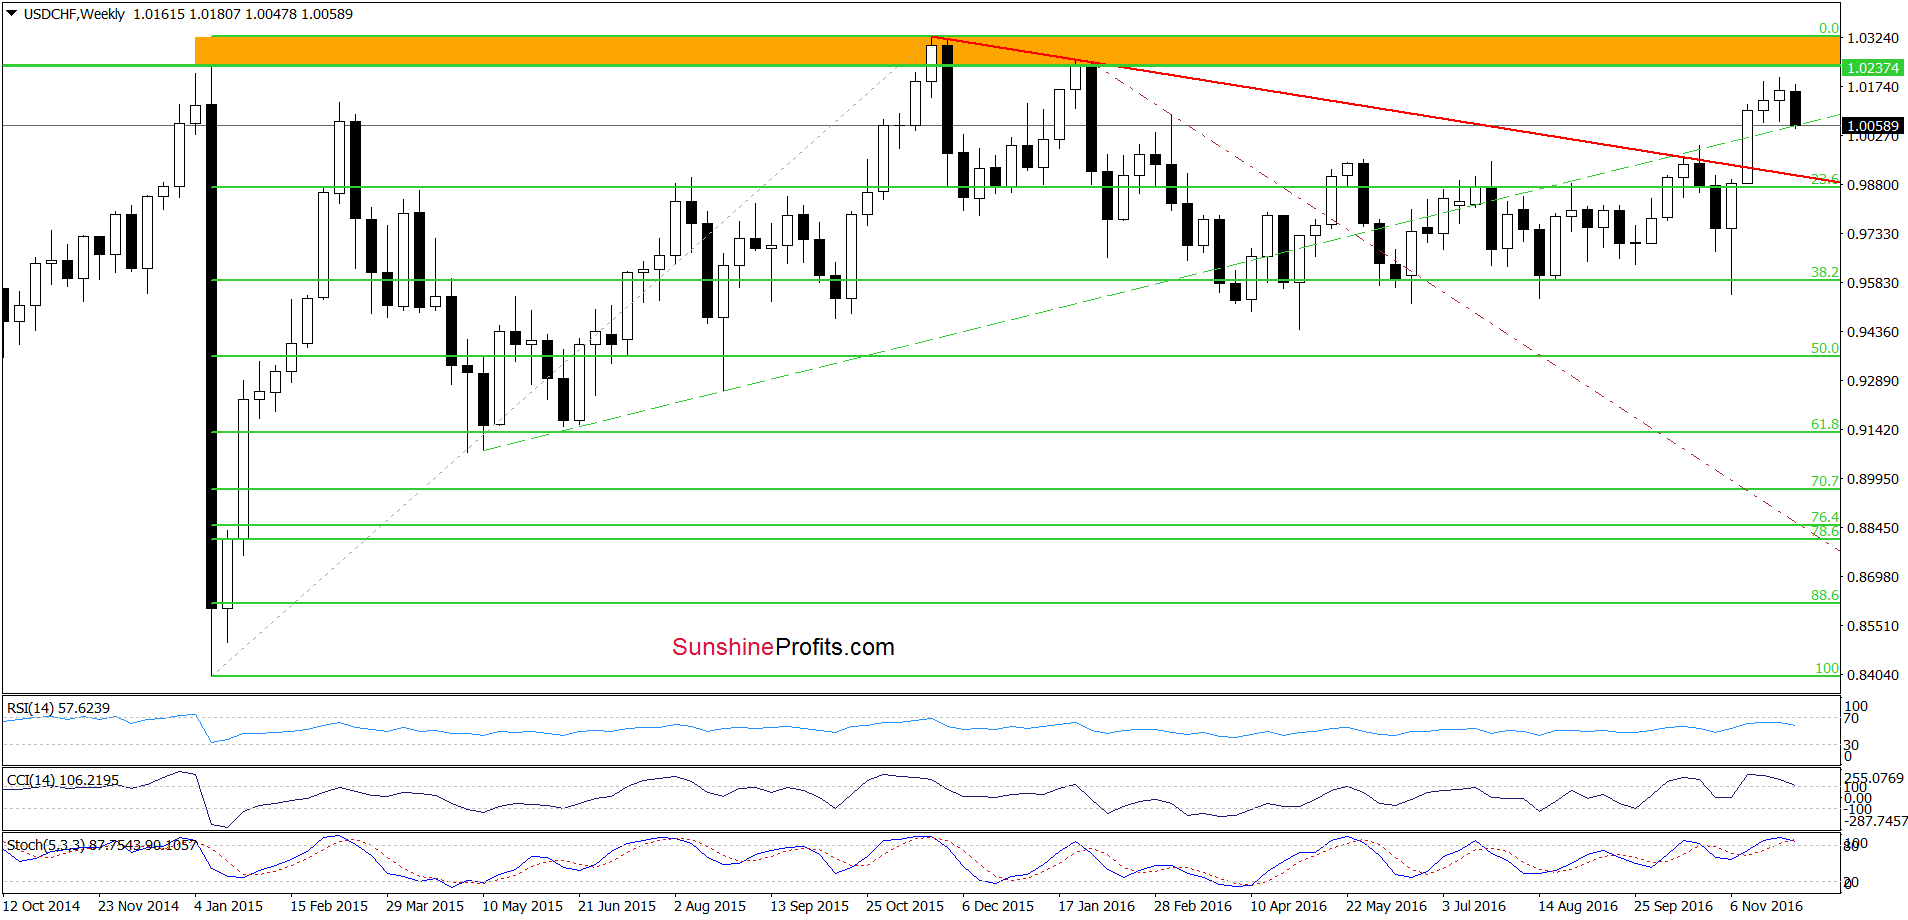Click the 10 Apr 2016 date label
Image resolution: width=1908 pixels, height=920 pixels.
click(x=1288, y=906)
